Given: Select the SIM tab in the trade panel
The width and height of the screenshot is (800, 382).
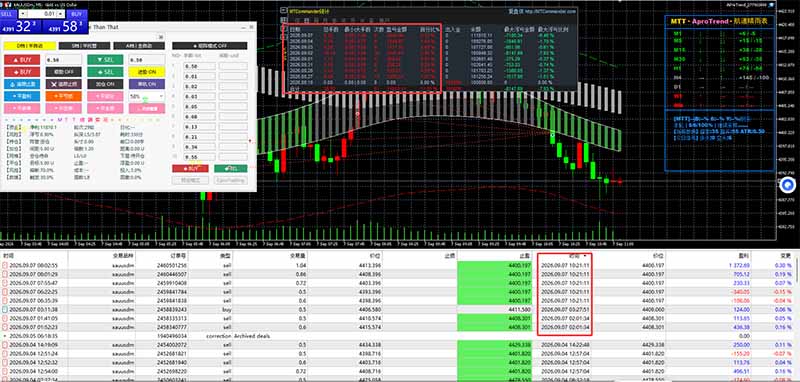Looking at the screenshot, I should [84, 46].
